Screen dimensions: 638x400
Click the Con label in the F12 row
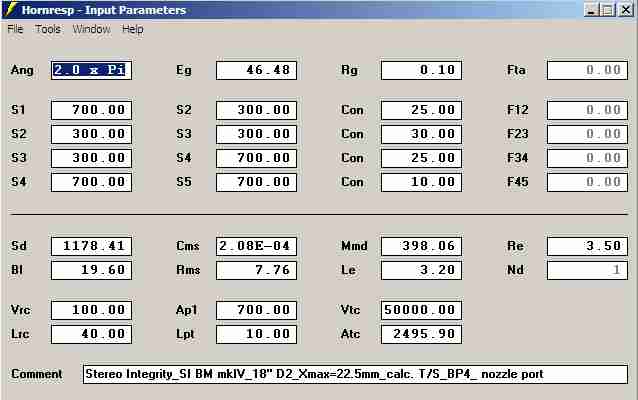[352, 110]
